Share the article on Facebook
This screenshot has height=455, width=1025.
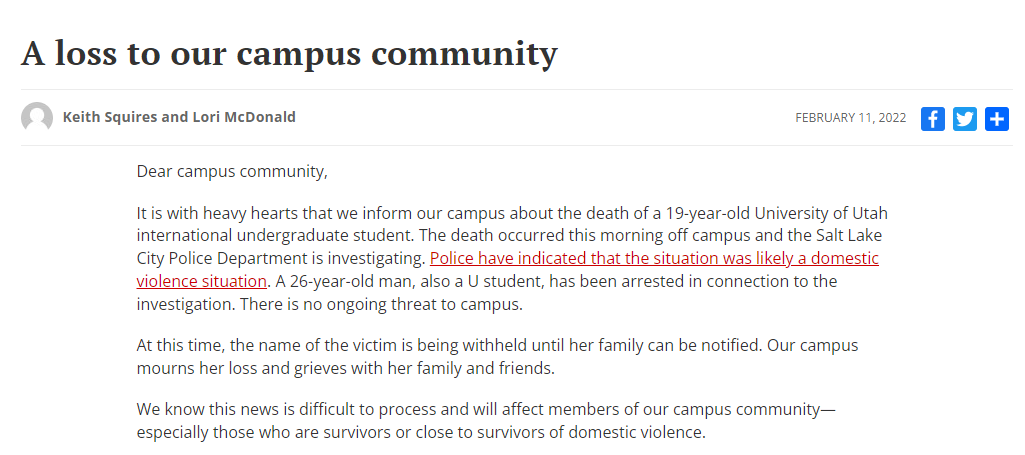(932, 119)
